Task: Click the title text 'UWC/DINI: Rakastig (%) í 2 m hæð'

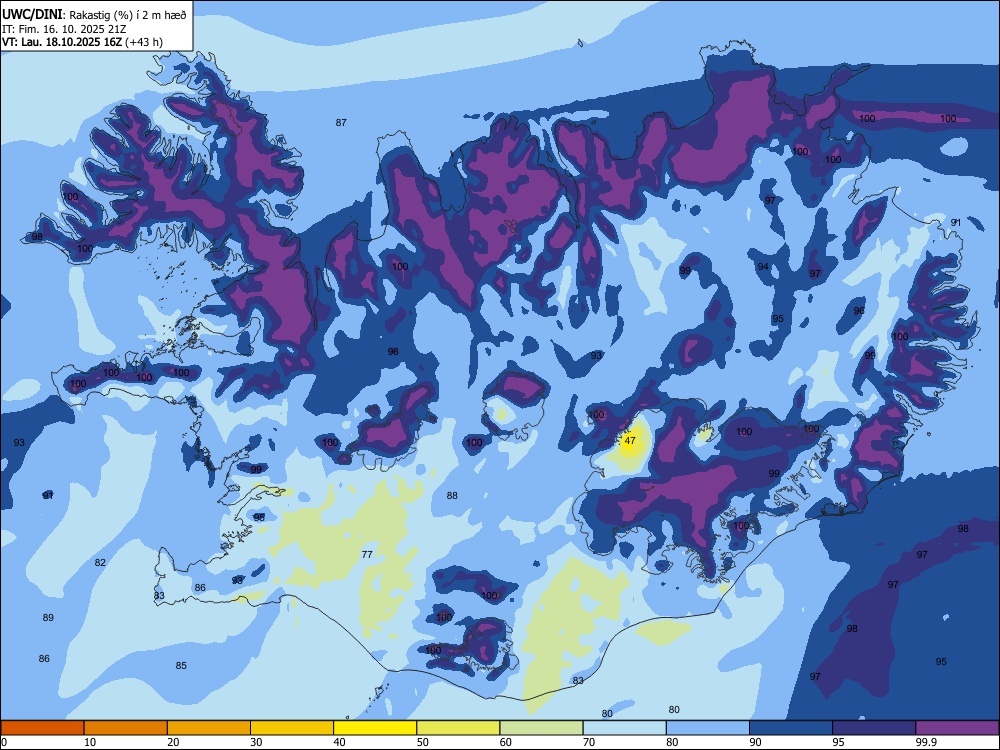Action: [x=94, y=15]
